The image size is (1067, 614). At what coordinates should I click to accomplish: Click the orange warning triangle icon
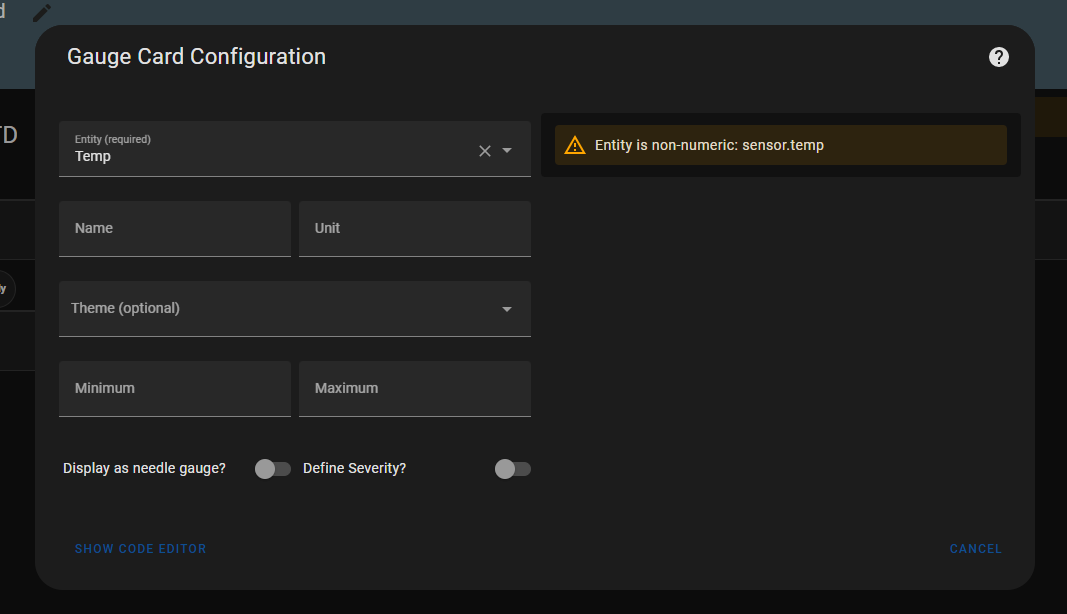pos(574,145)
